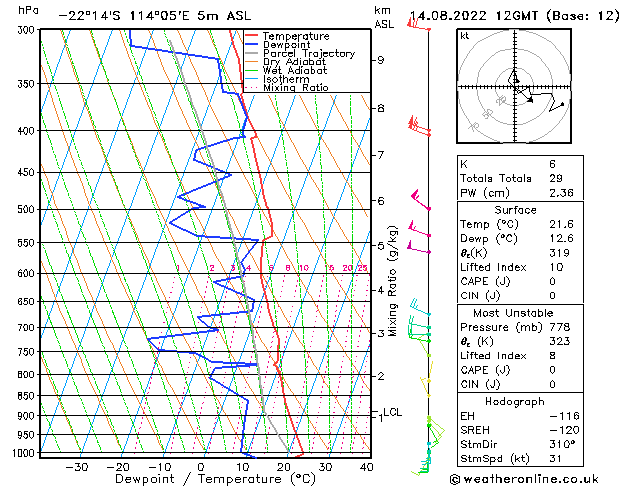Click the SREH value -120
This screenshot has height=486, width=629.
(564, 430)
